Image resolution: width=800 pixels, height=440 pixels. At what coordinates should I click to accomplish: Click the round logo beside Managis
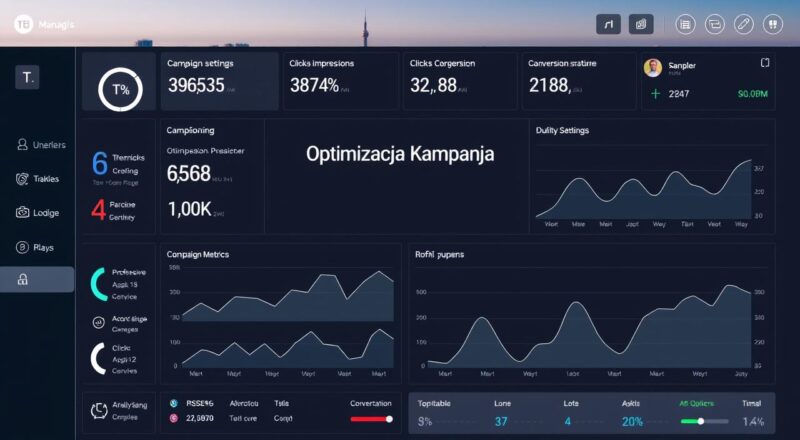pyautogui.click(x=23, y=24)
